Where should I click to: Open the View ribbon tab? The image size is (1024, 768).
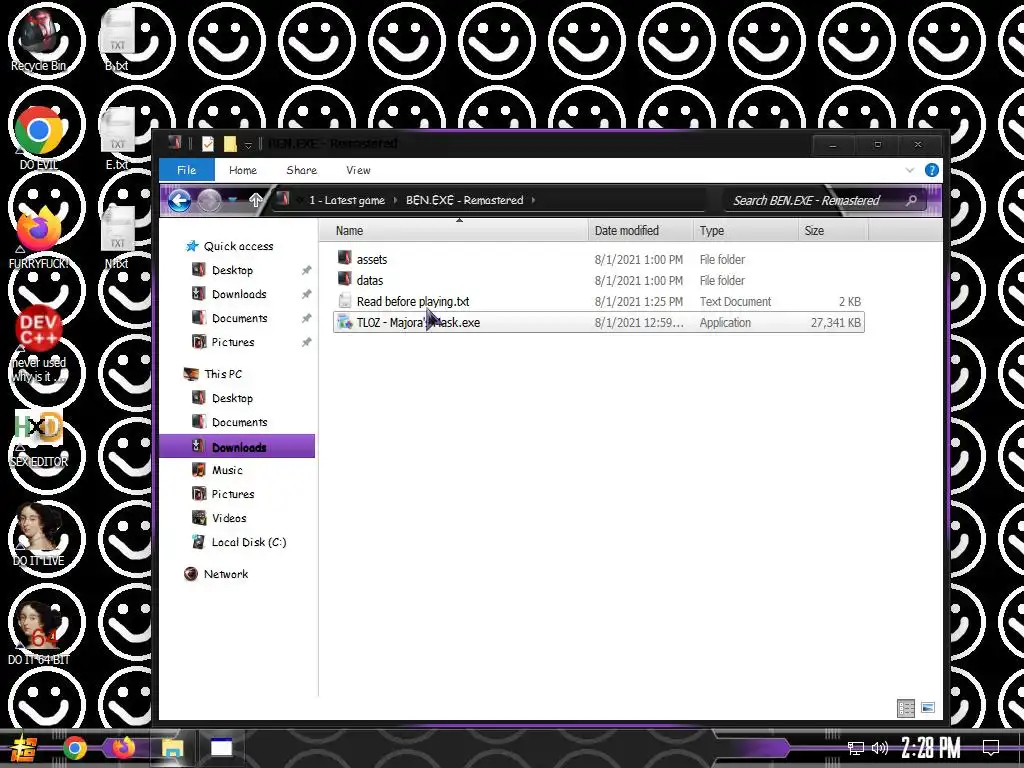point(359,170)
